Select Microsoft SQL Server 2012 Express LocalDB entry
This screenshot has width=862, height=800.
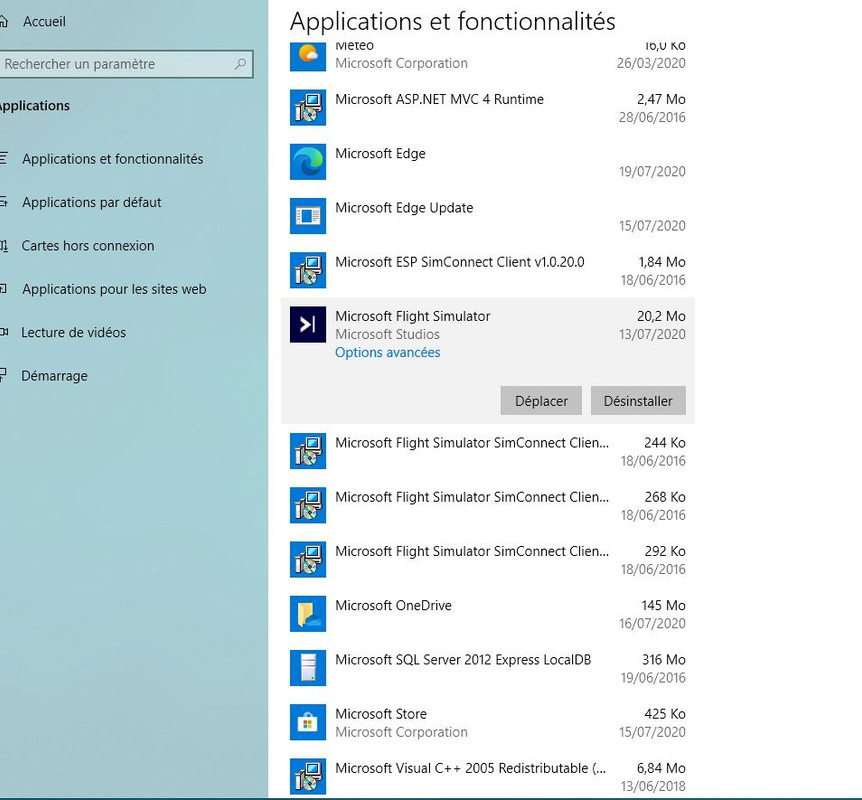click(x=463, y=660)
